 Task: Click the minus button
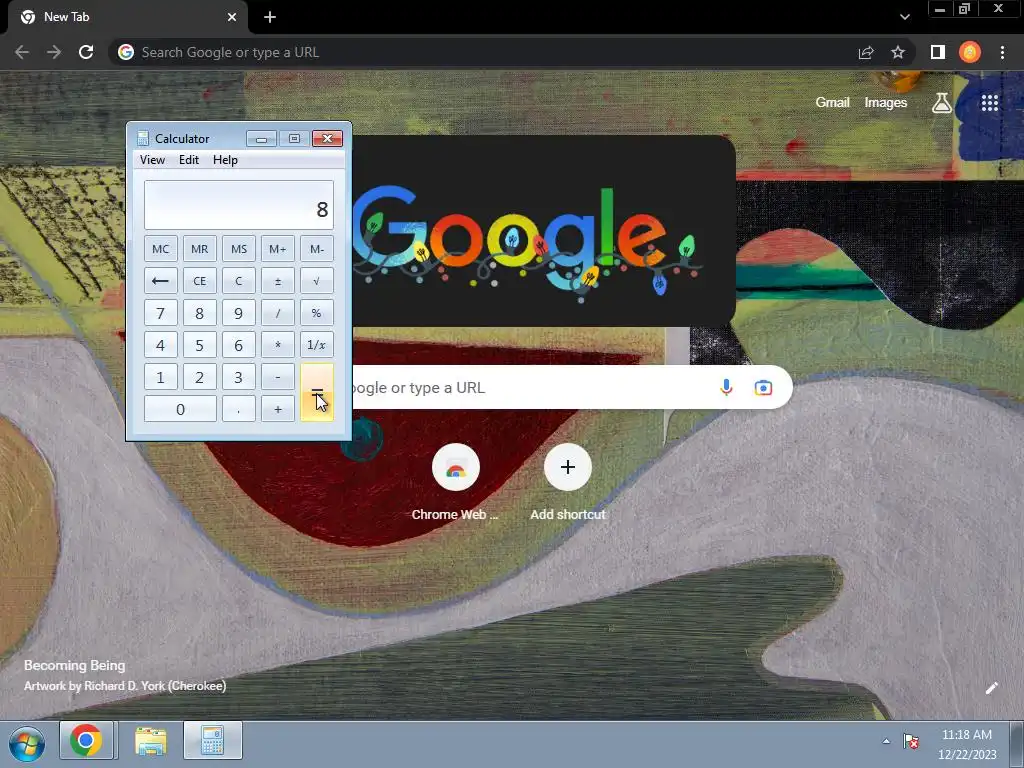point(278,377)
